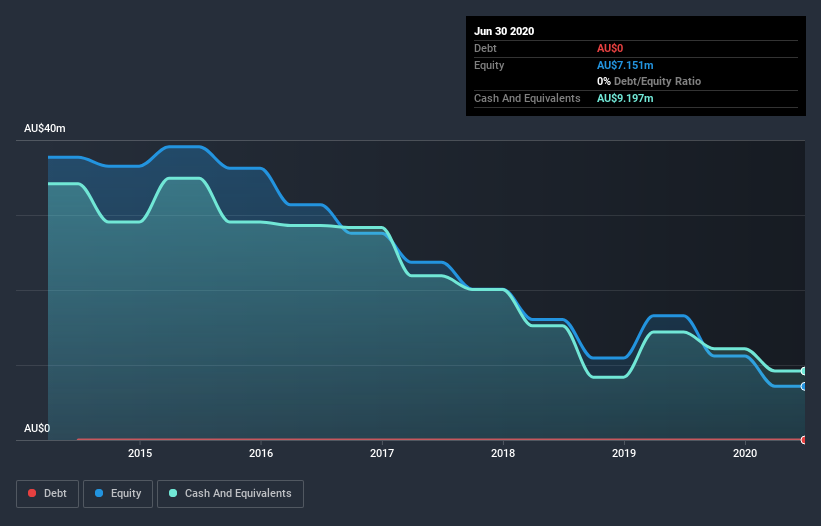Click the teal Cash legend dot

point(173,493)
